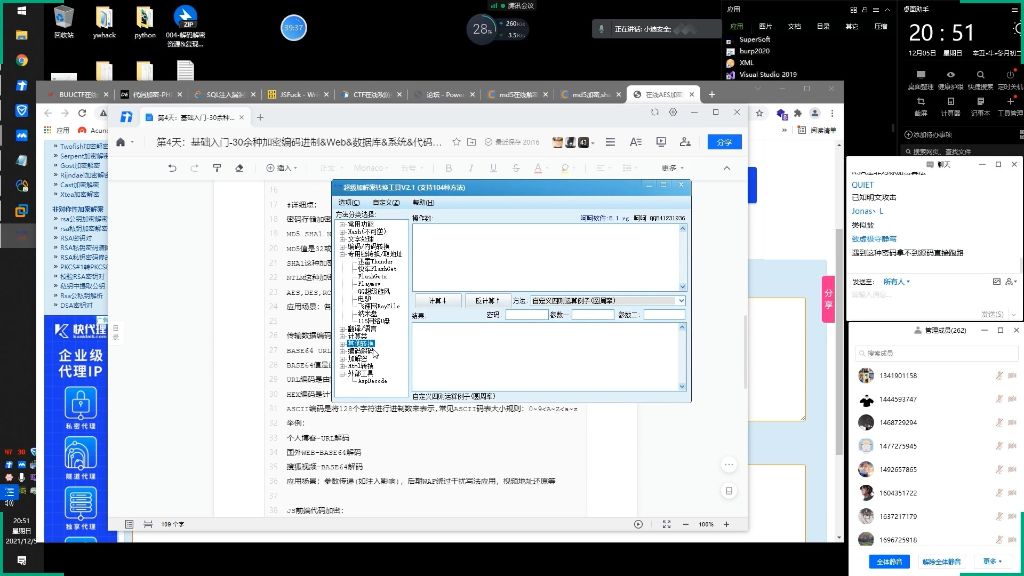Open the 所有人 recipient dropdown in chat

pyautogui.click(x=897, y=281)
